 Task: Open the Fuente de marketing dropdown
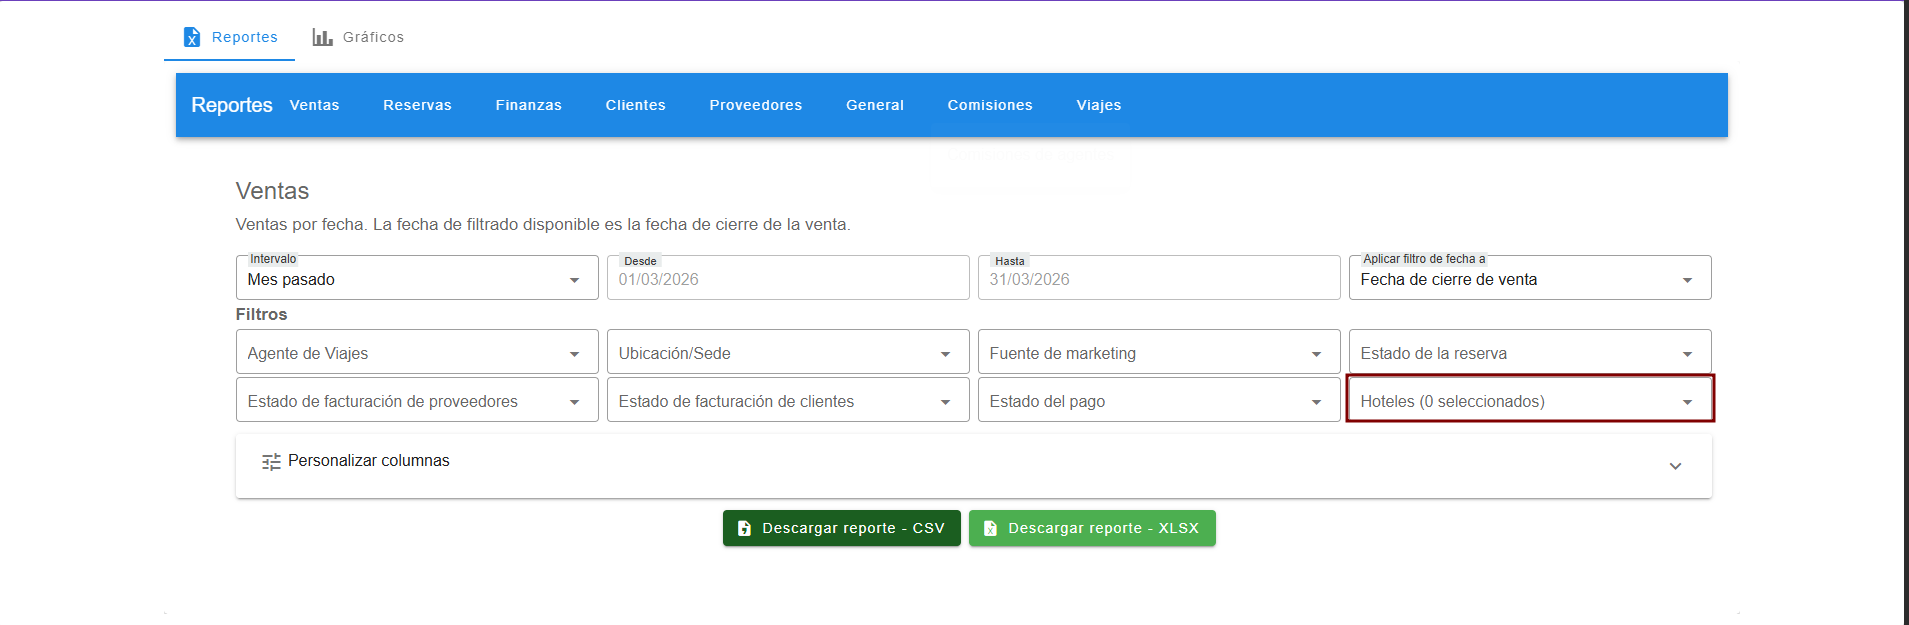click(1158, 353)
